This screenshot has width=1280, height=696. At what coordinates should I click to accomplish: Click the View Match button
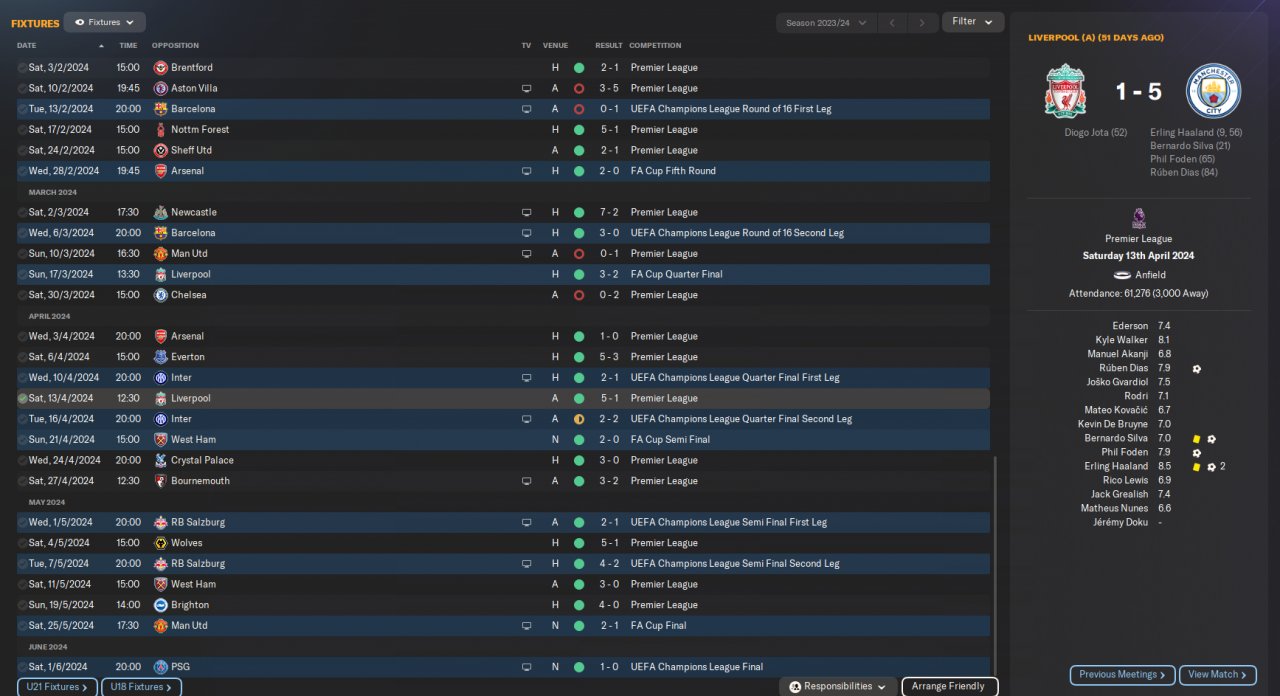[1217, 675]
